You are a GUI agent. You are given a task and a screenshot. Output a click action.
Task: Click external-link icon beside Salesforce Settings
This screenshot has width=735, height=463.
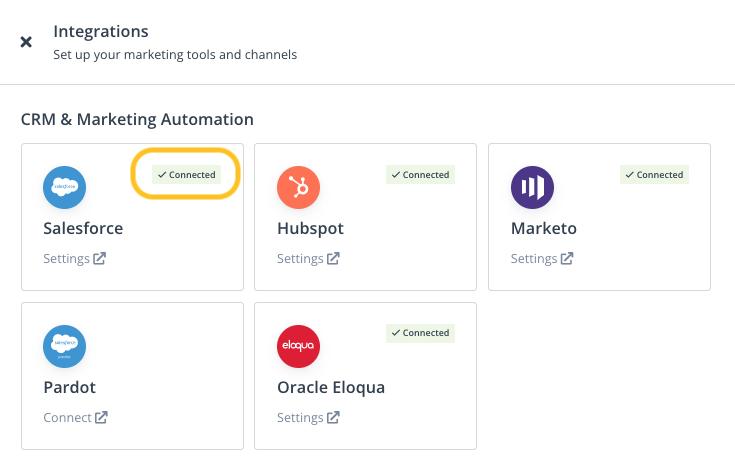coord(100,259)
